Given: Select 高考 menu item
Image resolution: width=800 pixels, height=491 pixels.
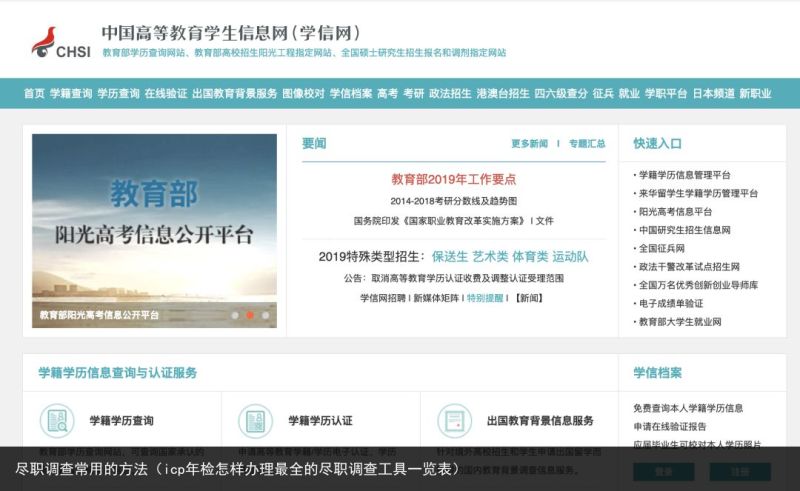Looking at the screenshot, I should [388, 93].
